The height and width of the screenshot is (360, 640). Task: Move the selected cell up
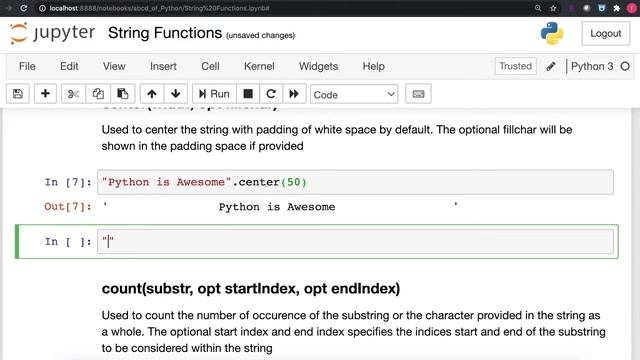pyautogui.click(x=152, y=94)
